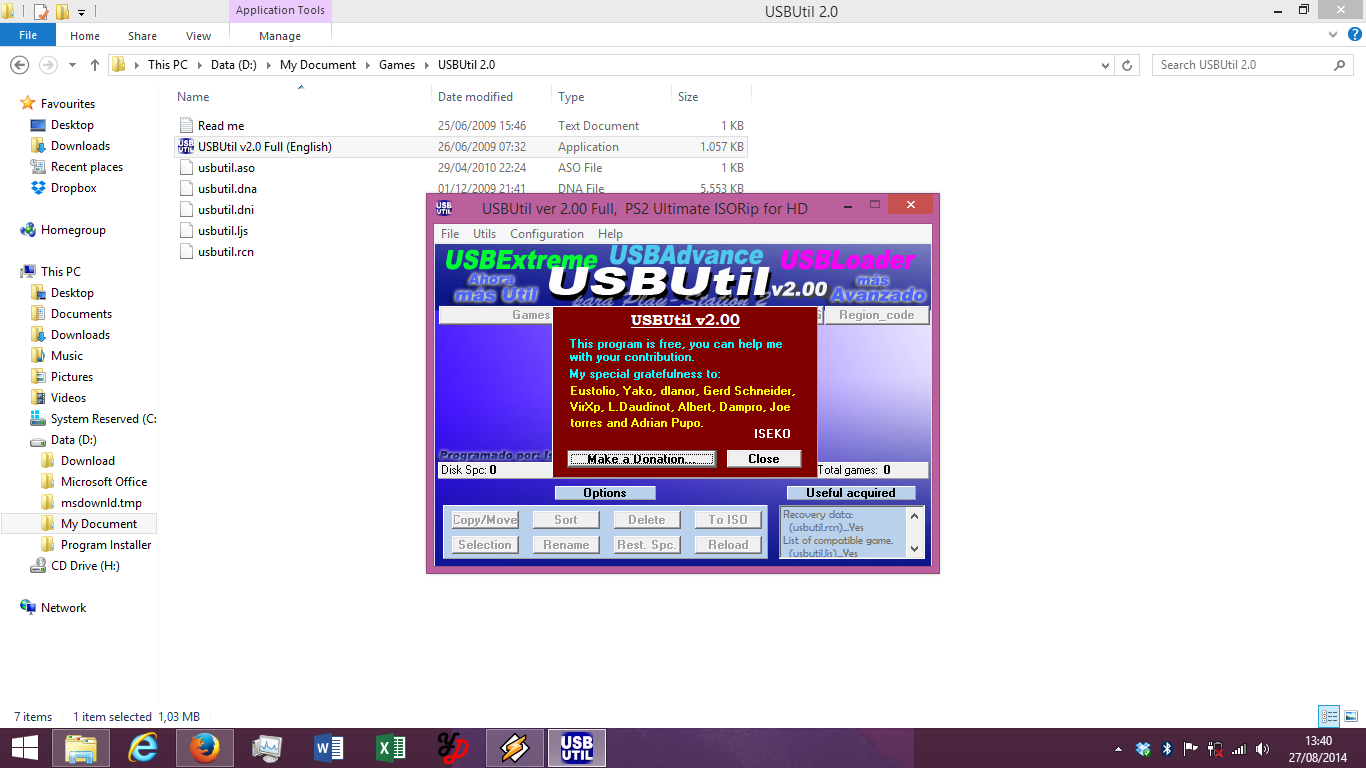Switch to large icons view
Image resolution: width=1366 pixels, height=768 pixels.
coord(1350,717)
